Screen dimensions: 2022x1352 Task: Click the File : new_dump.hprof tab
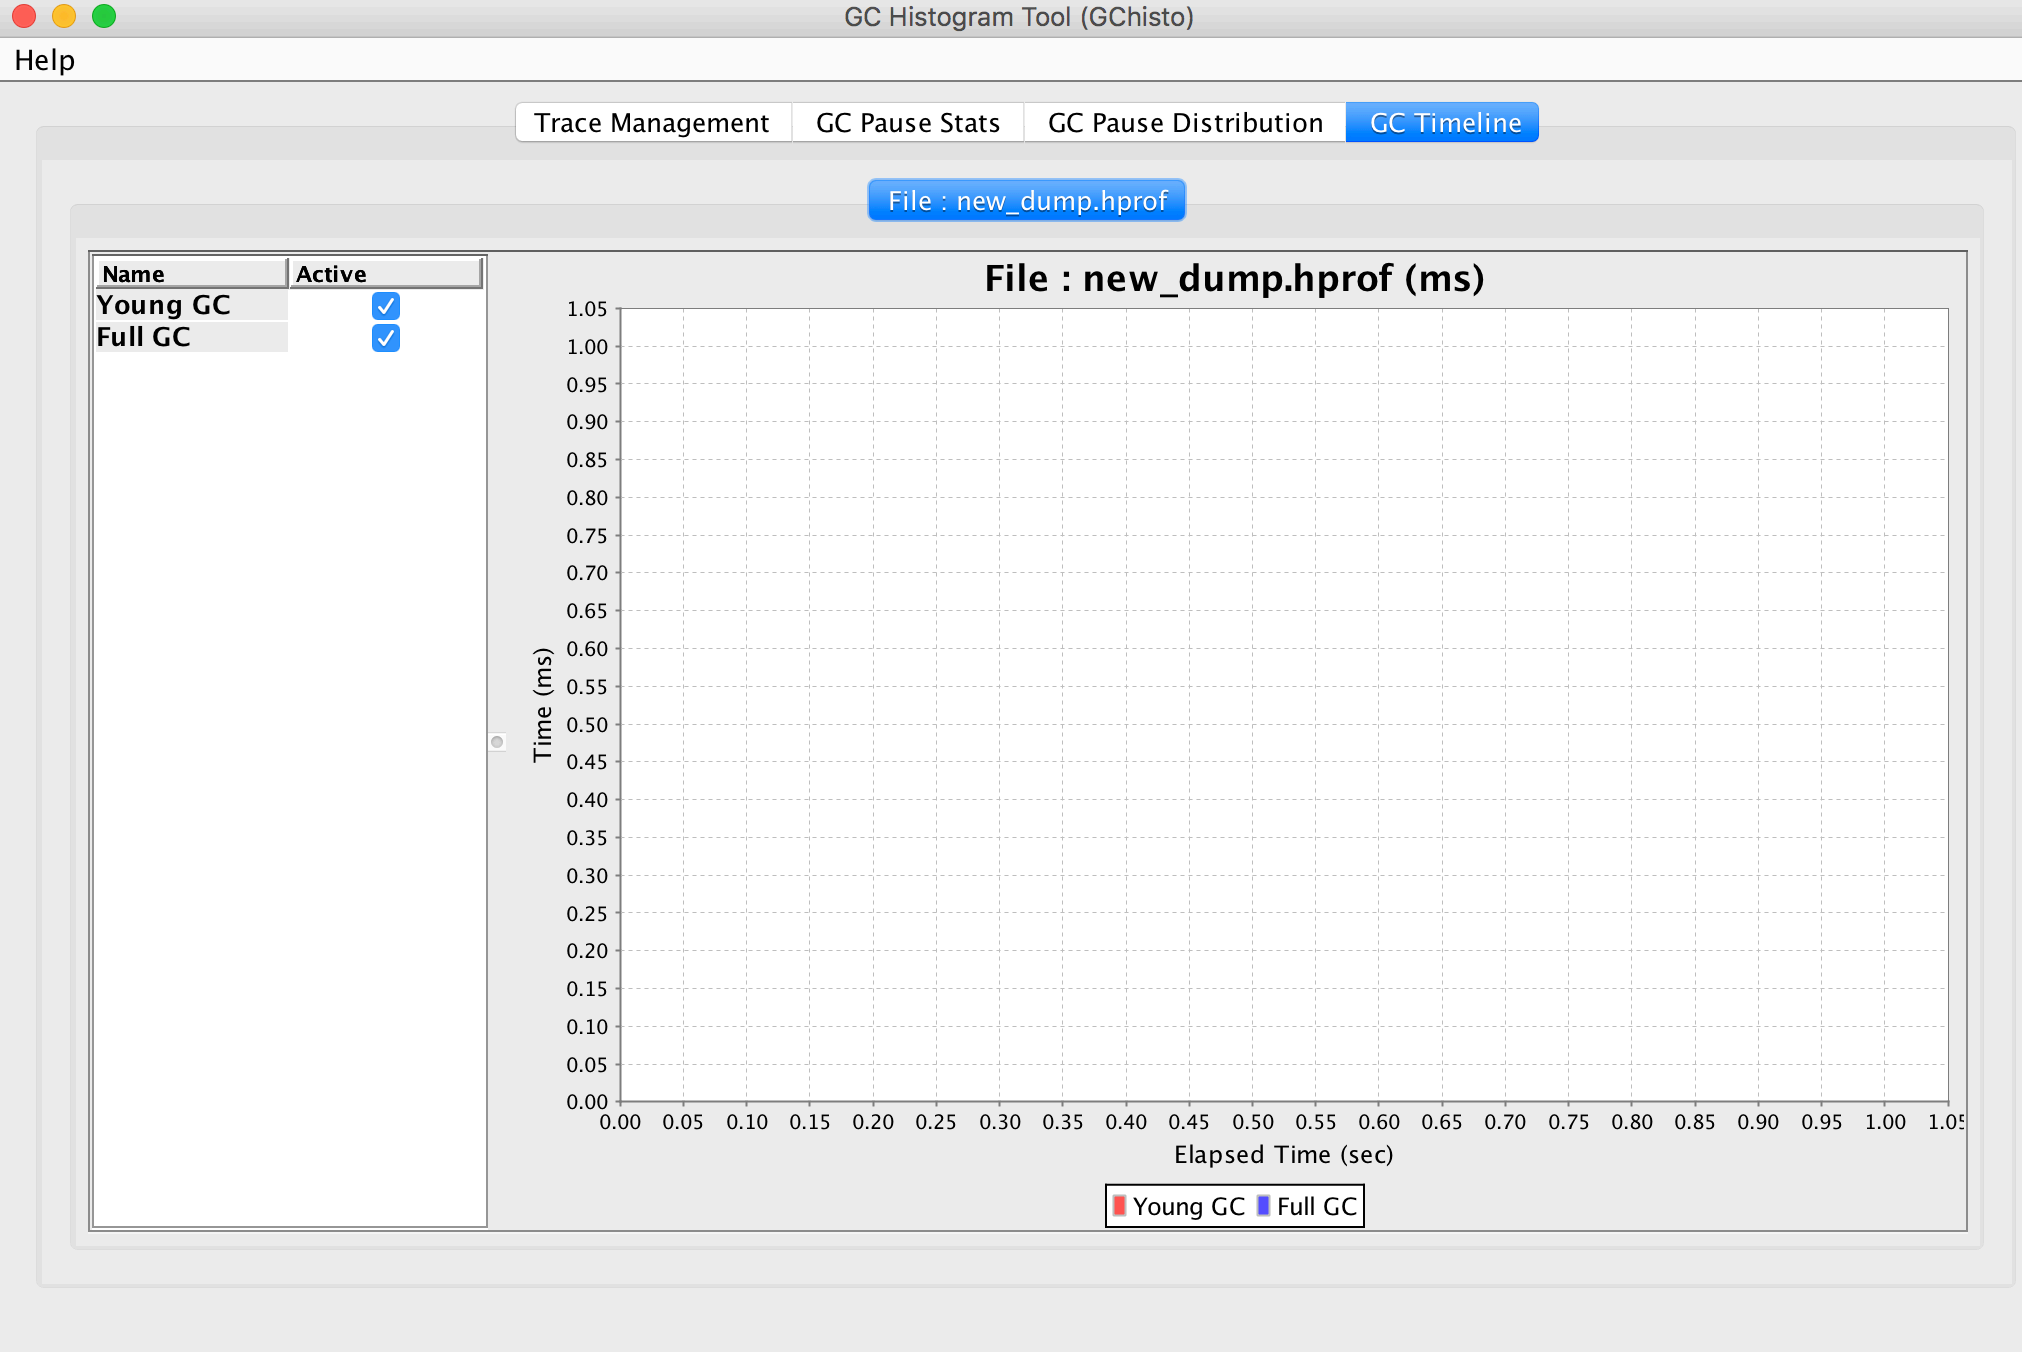1027,201
